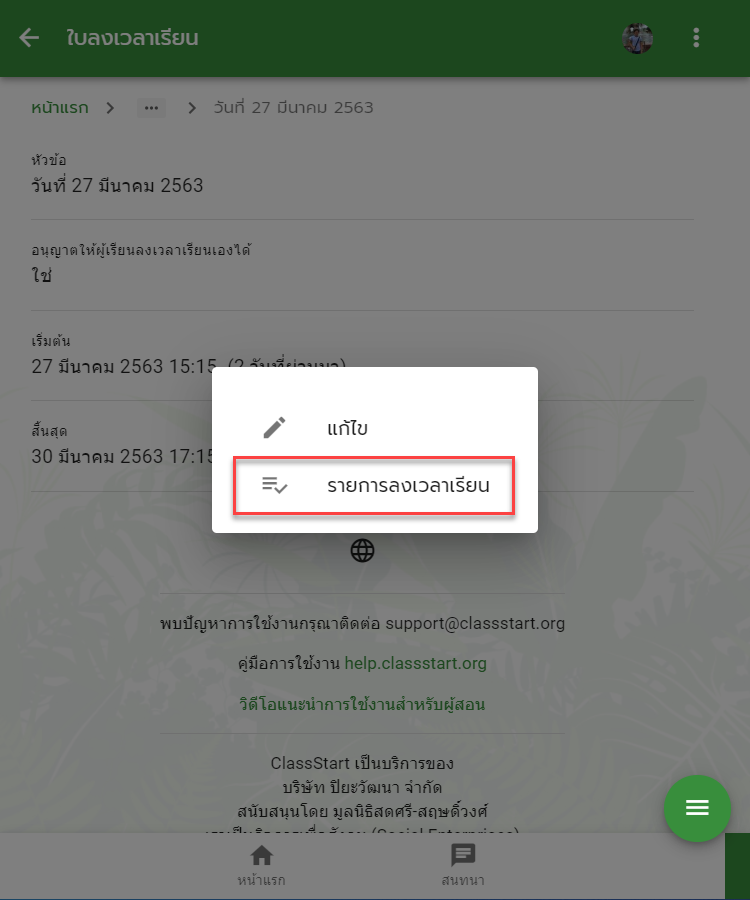Click the first breadcrumb chevron arrow
This screenshot has width=750, height=900.
click(110, 108)
